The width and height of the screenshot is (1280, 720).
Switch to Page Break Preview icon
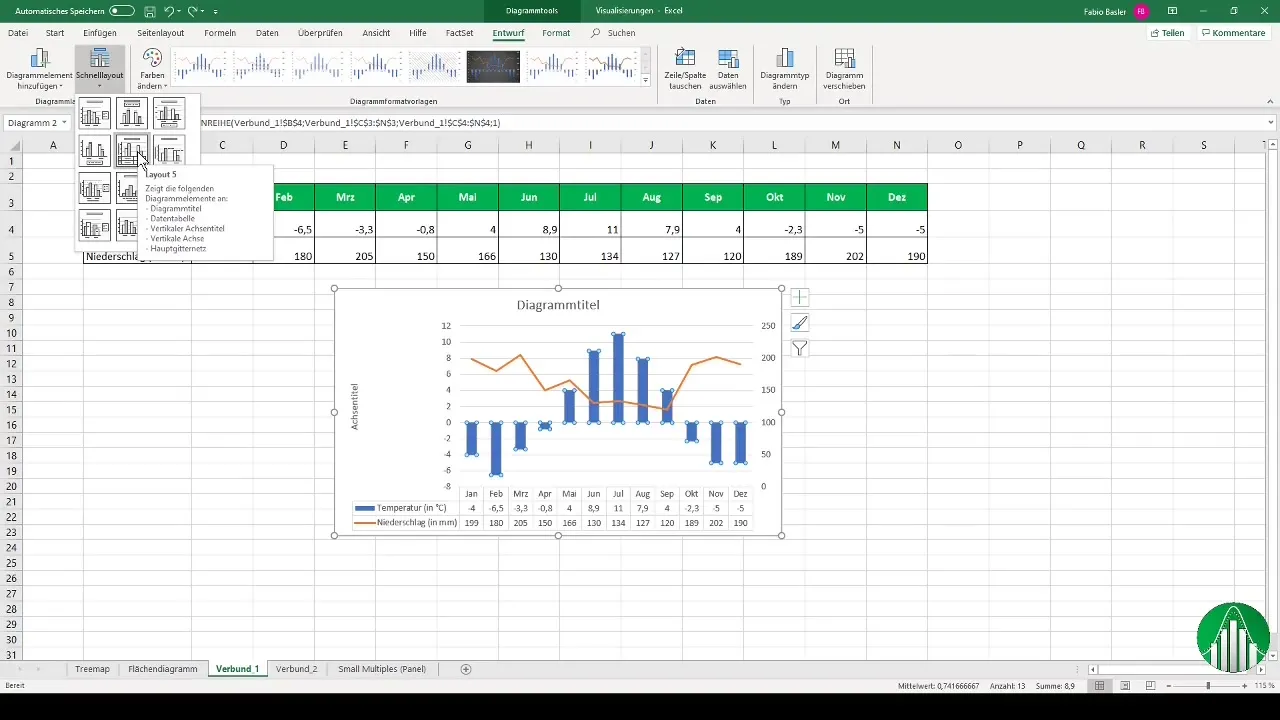coord(1151,686)
